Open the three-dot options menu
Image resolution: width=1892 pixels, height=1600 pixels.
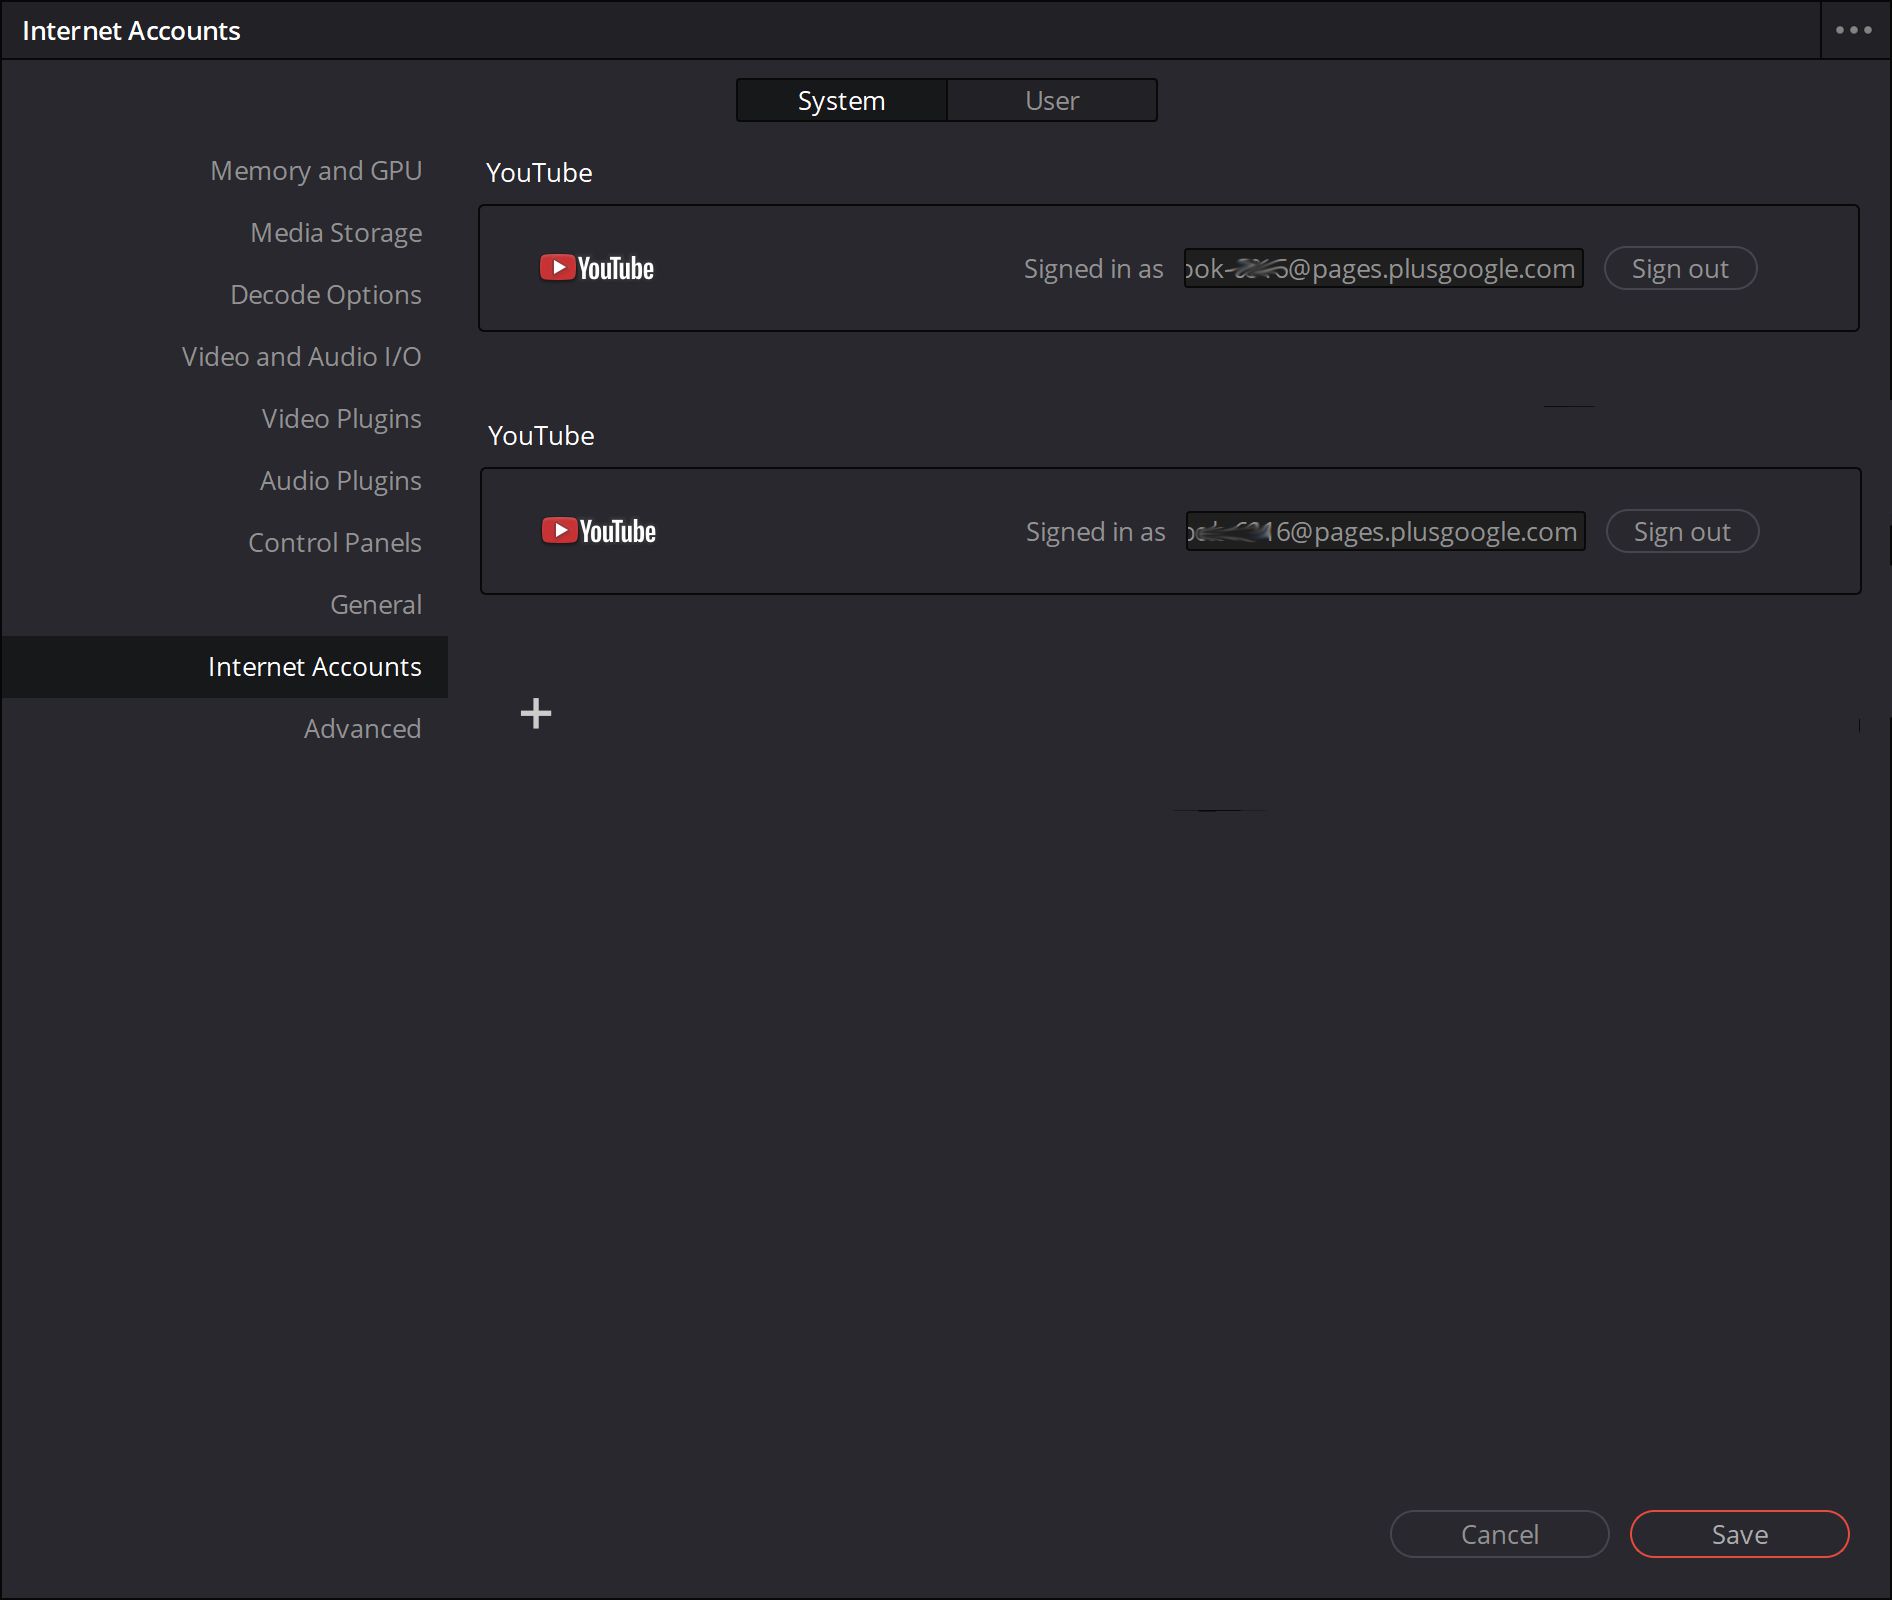1854,30
